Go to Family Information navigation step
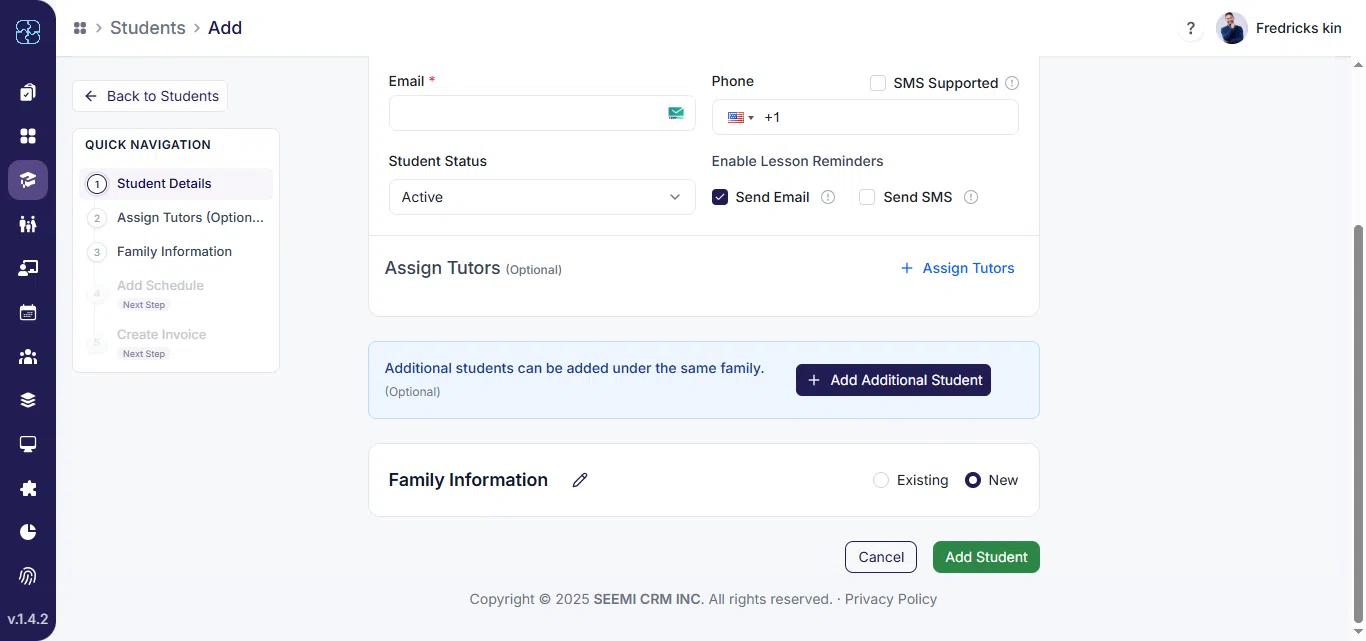Image resolution: width=1366 pixels, height=641 pixels. (x=176, y=252)
